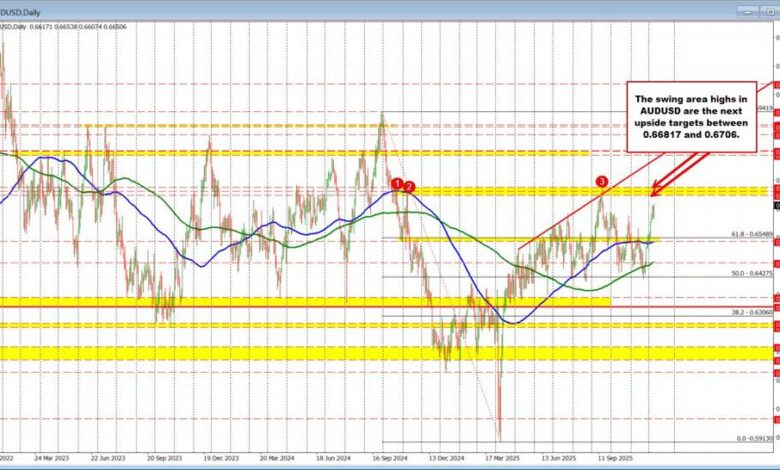Select the red circle marker numbered 2
The width and height of the screenshot is (780, 470).
pyautogui.click(x=410, y=188)
